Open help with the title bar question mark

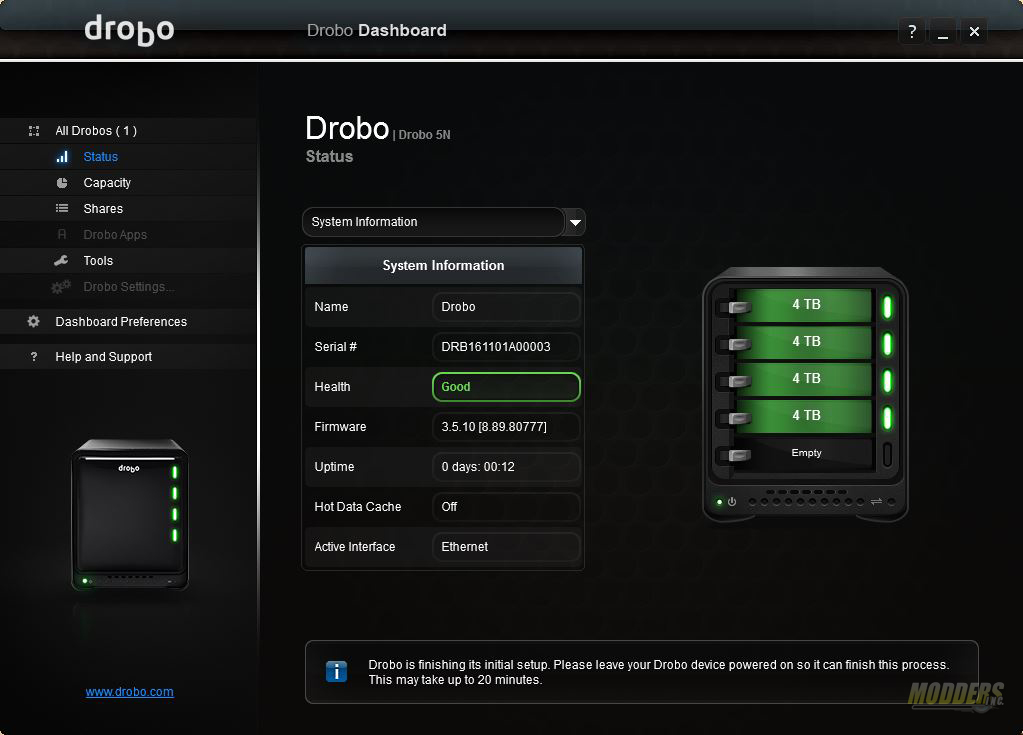tap(912, 31)
